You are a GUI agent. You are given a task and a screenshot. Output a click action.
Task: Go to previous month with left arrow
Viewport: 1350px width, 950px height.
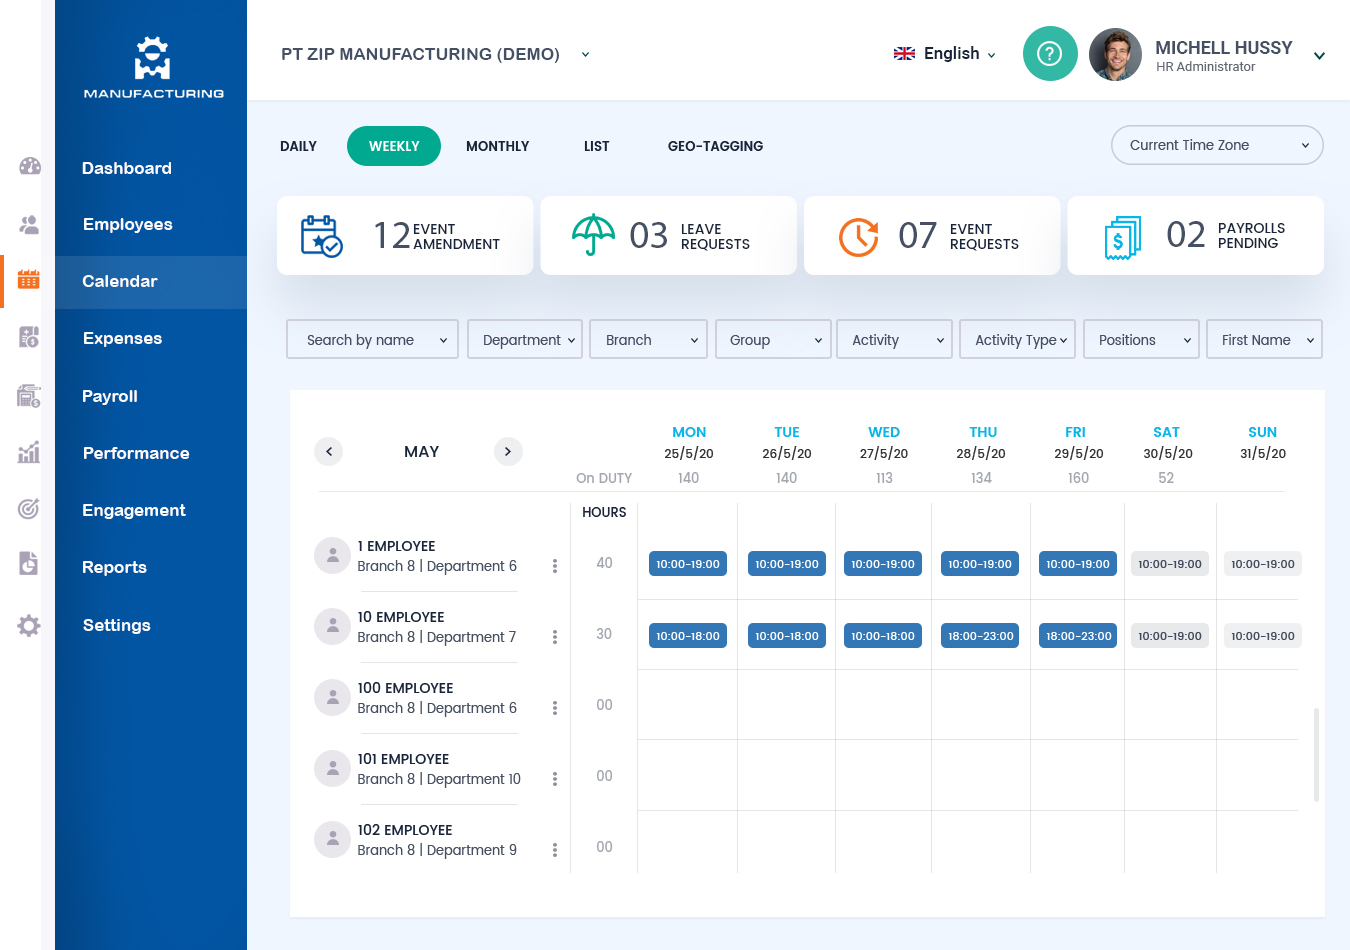click(329, 452)
